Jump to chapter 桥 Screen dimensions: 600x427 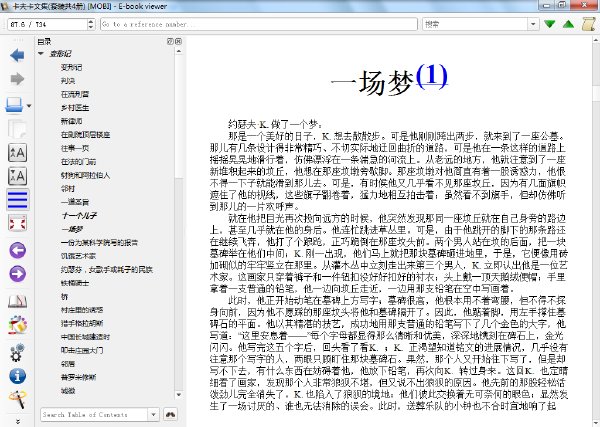64,297
